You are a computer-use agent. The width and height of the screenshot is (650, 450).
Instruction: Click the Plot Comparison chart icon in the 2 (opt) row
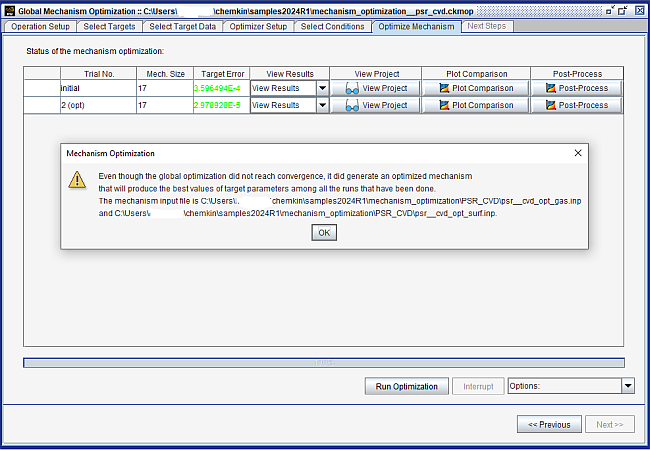pyautogui.click(x=444, y=105)
